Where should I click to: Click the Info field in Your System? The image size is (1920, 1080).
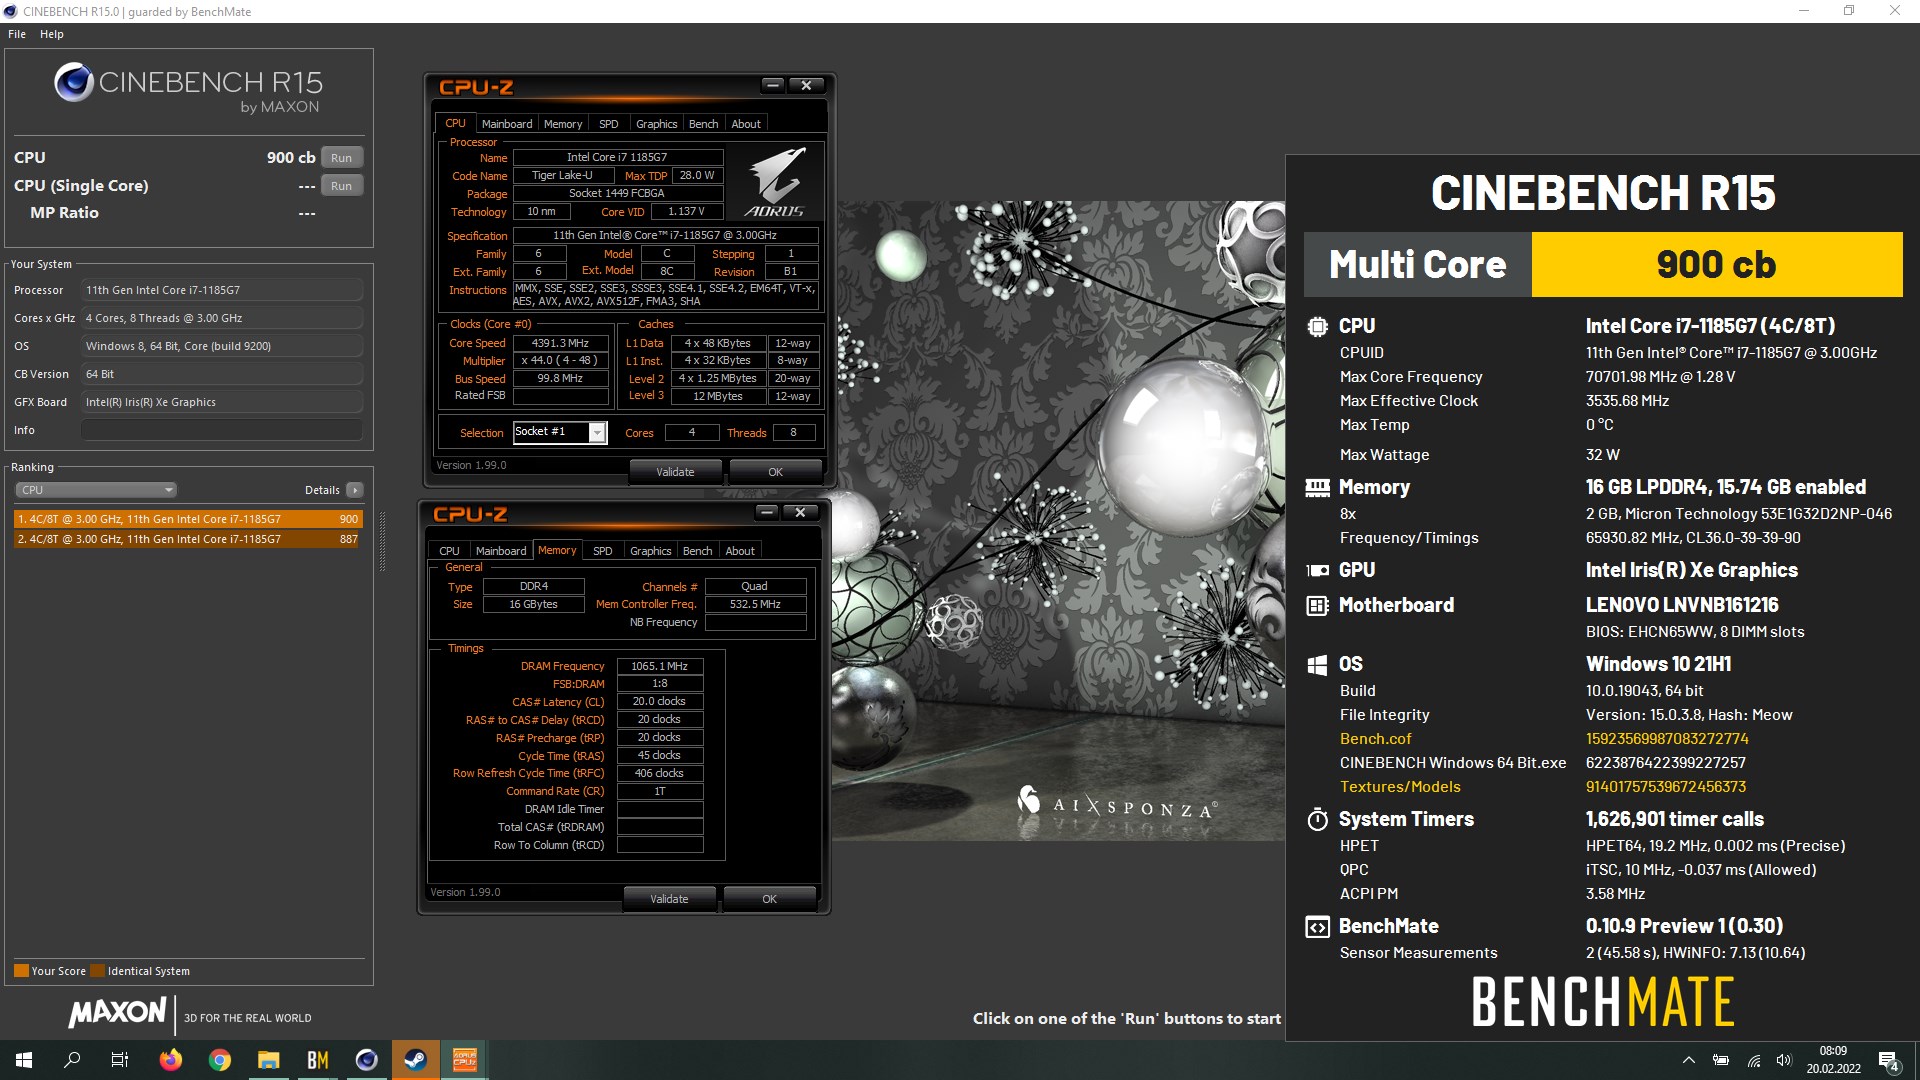(x=222, y=430)
